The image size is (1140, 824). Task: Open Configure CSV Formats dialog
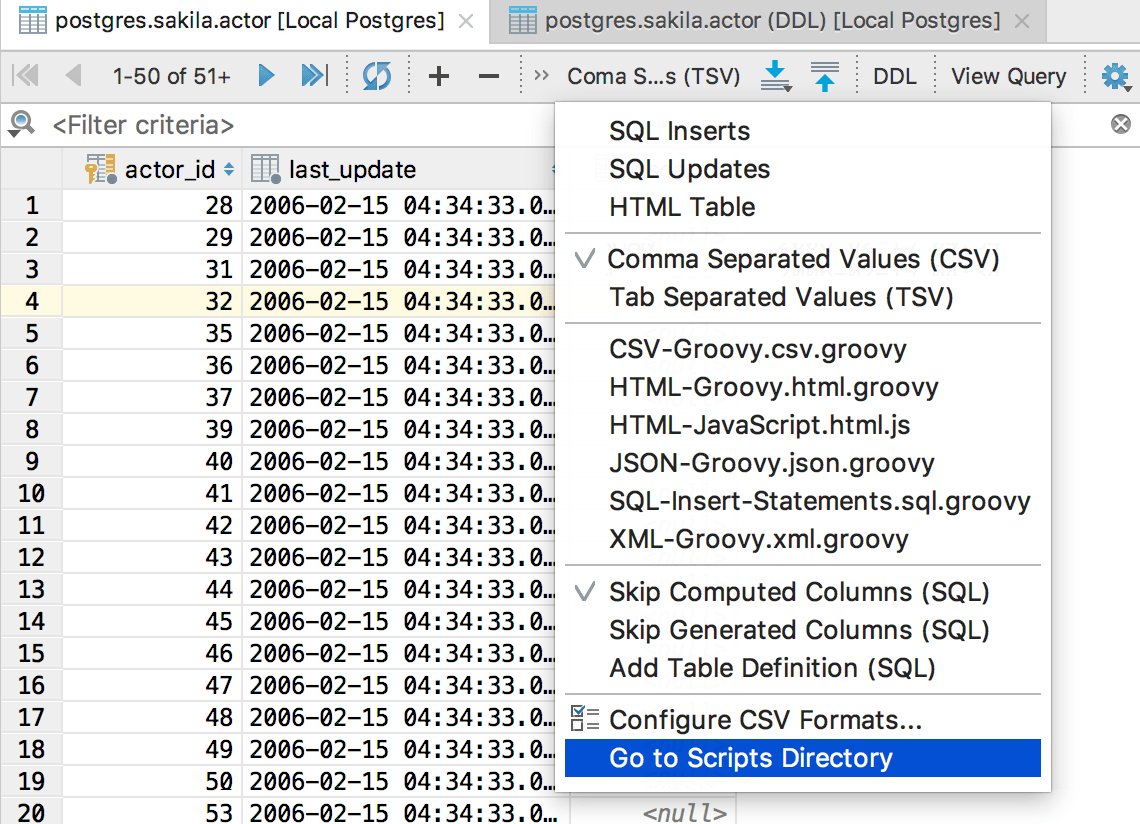[x=803, y=720]
